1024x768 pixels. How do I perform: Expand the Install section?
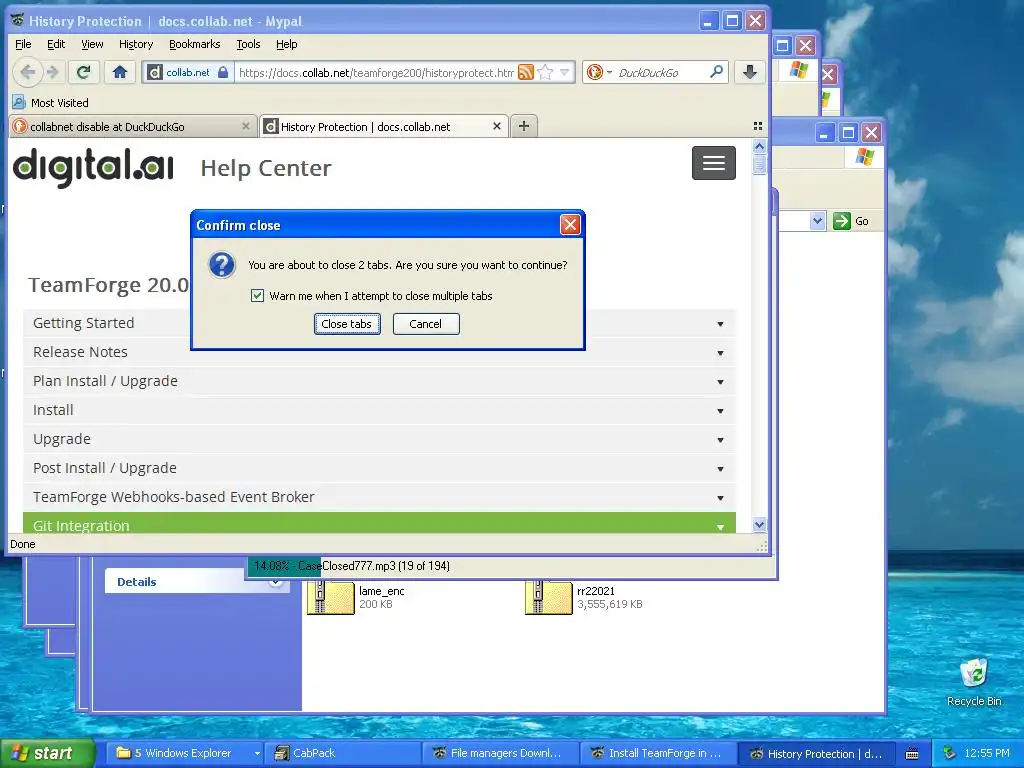point(379,410)
